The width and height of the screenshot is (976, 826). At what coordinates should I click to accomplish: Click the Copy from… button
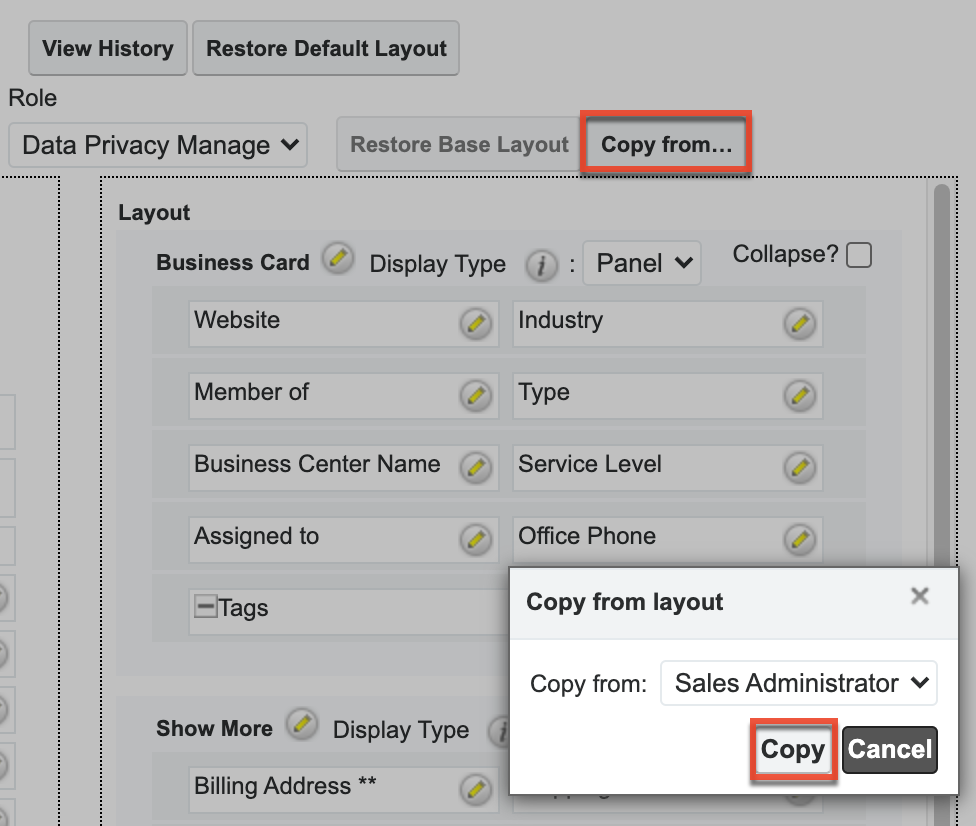coord(666,145)
